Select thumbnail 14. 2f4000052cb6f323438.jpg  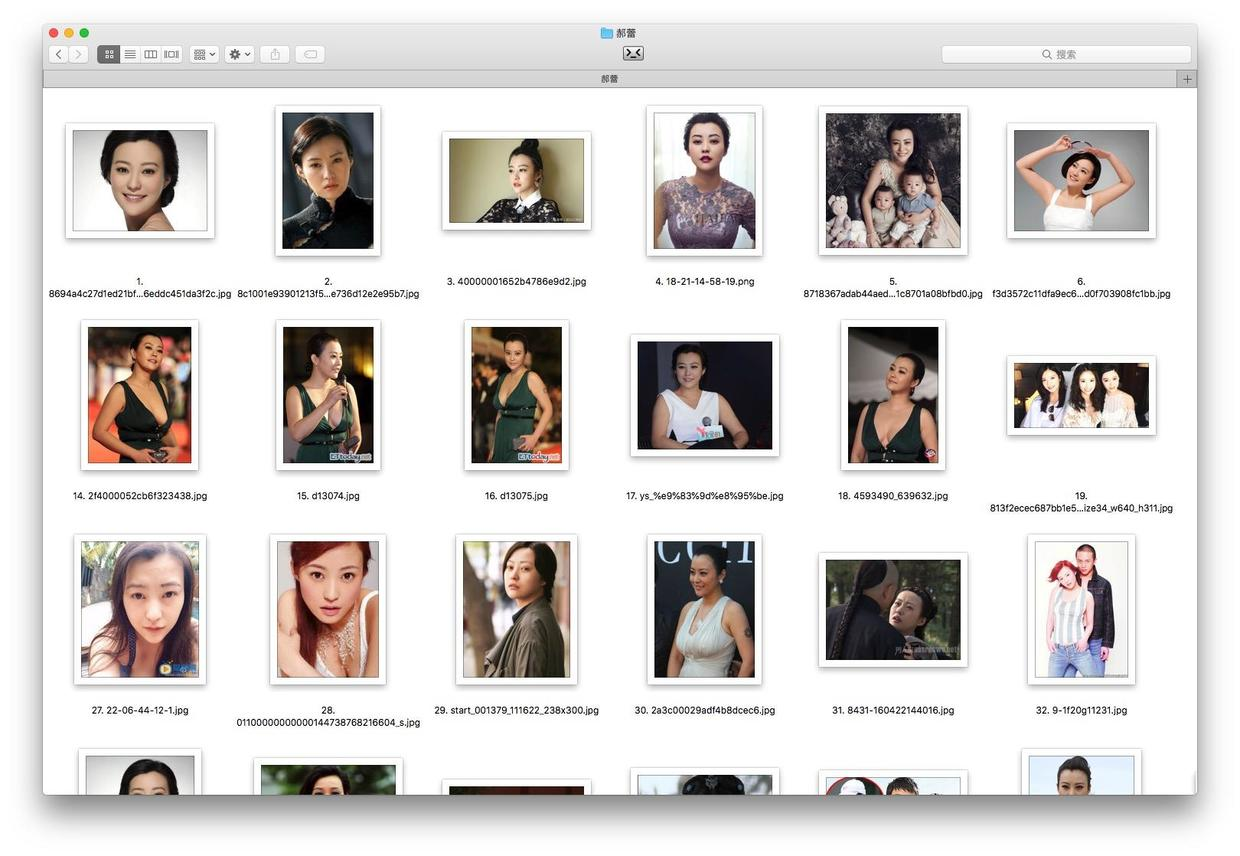point(140,395)
